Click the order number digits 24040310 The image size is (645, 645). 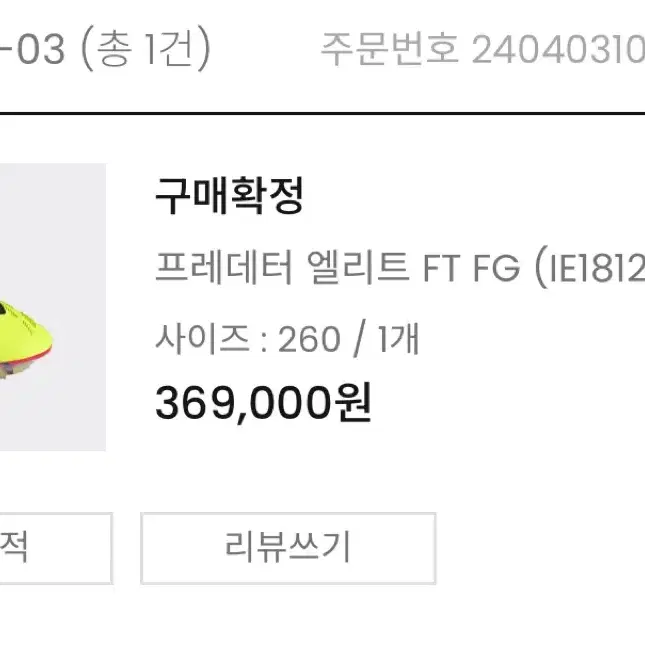(558, 50)
